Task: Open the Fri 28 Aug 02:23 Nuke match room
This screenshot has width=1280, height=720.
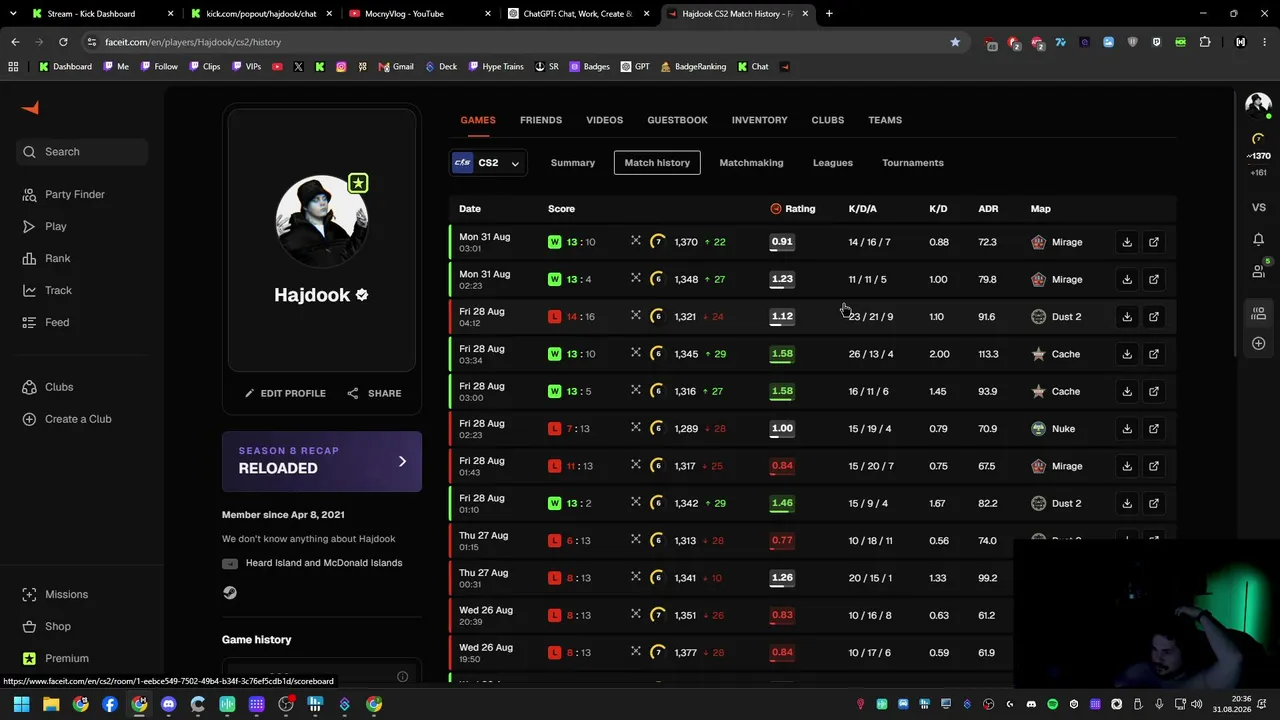Action: click(x=1154, y=429)
